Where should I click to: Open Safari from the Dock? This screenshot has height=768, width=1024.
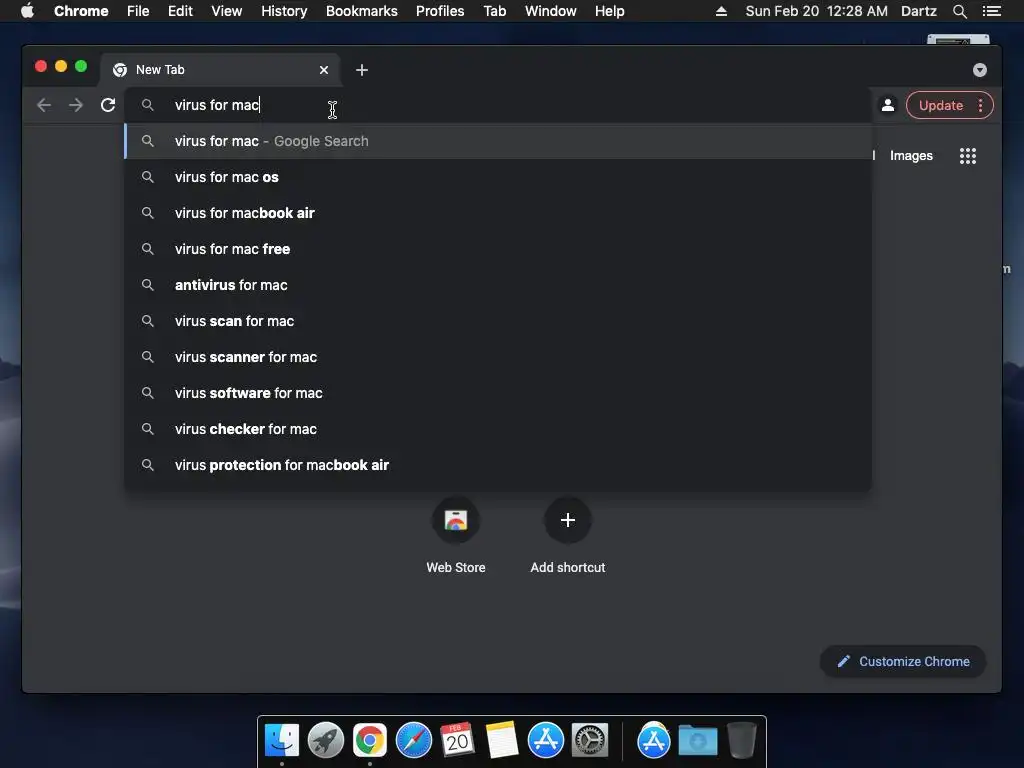point(414,741)
